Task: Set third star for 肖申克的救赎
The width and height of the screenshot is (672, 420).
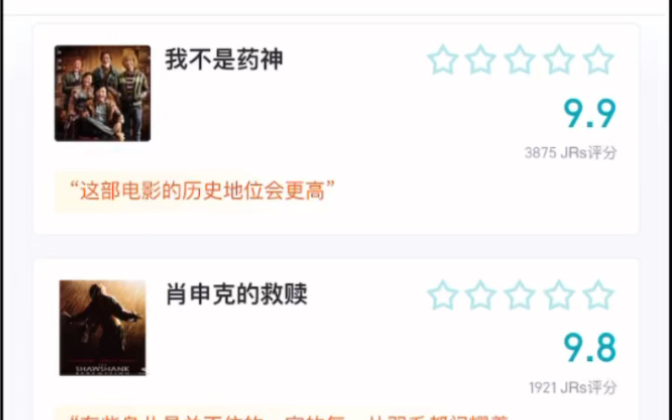Action: [519, 295]
